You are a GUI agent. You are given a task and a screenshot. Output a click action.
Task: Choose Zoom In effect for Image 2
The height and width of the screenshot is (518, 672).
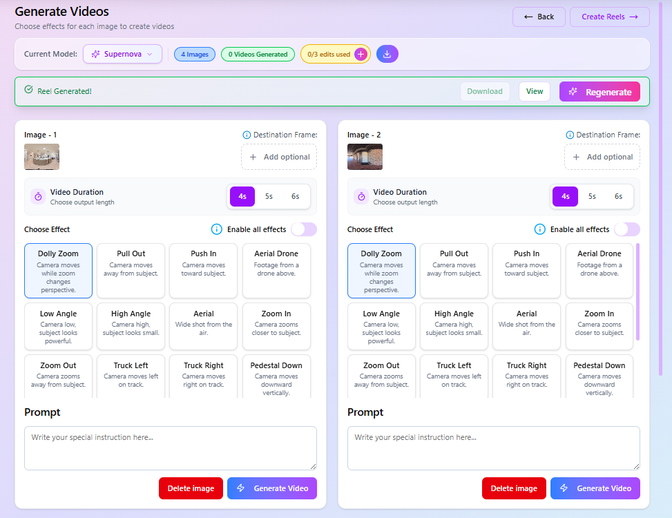[600, 326]
